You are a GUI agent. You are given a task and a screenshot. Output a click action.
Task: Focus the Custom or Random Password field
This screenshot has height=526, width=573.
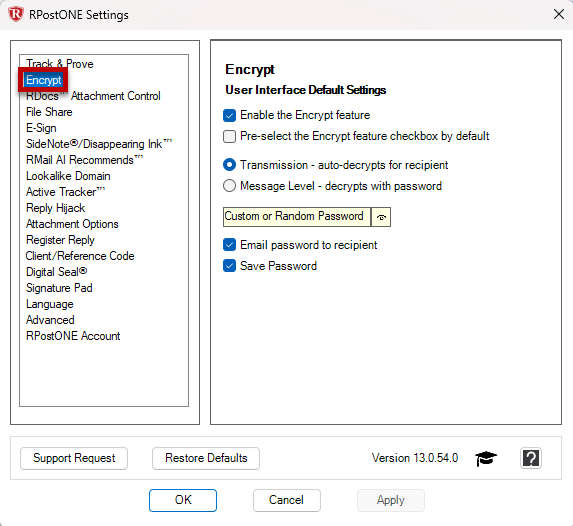click(x=297, y=217)
